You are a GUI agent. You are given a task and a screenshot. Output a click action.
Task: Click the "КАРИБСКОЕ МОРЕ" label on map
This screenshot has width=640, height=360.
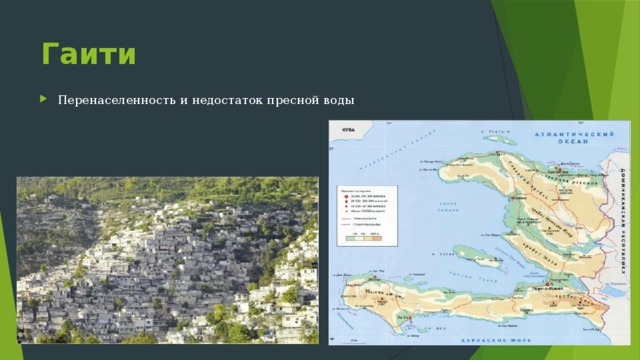(x=496, y=340)
